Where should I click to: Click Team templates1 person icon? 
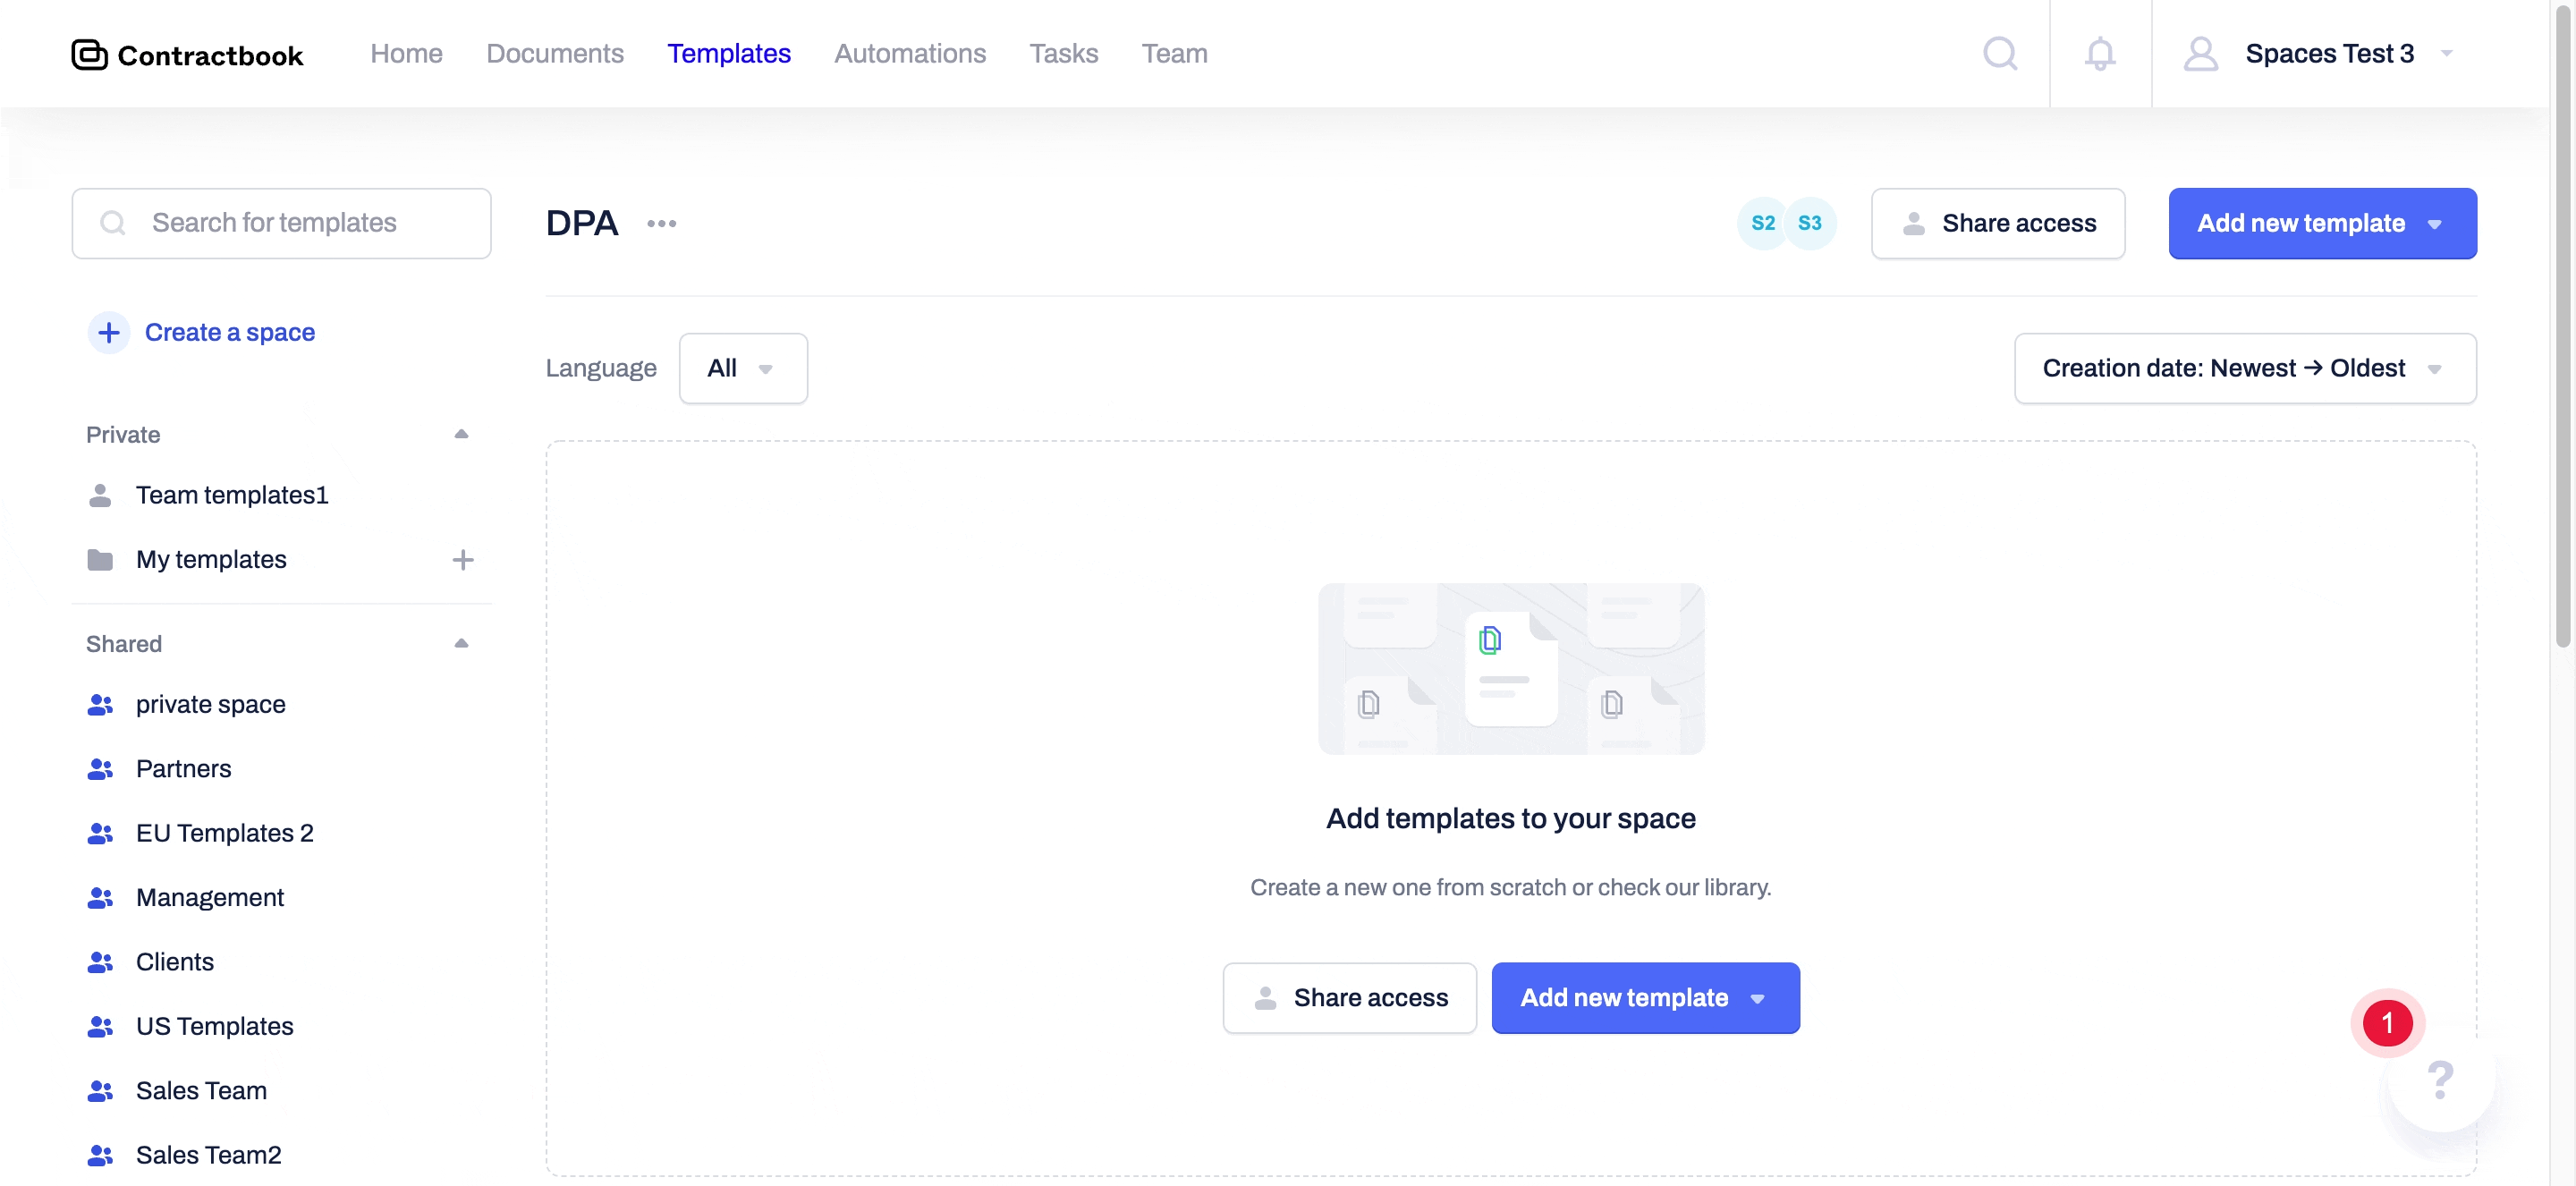100,495
